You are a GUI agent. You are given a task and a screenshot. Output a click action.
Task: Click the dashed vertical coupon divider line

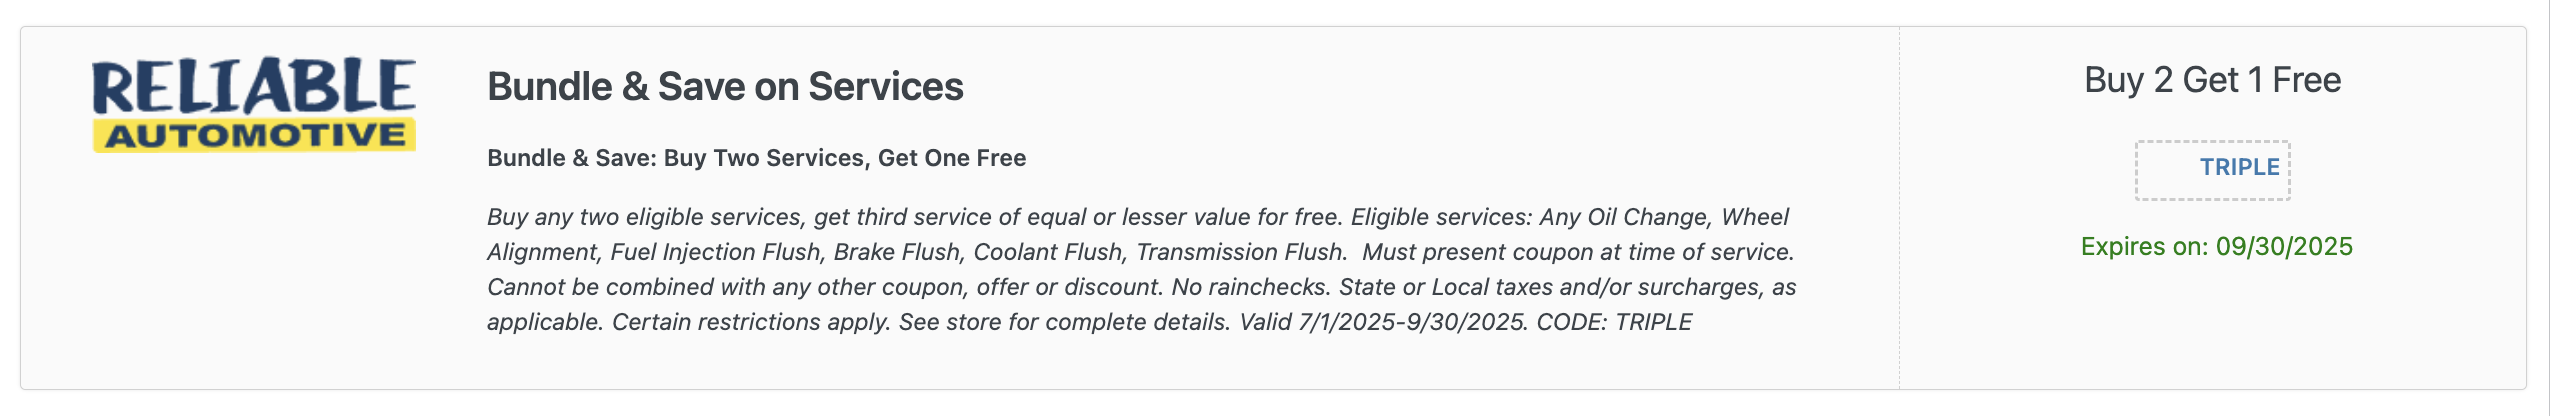pyautogui.click(x=1899, y=208)
